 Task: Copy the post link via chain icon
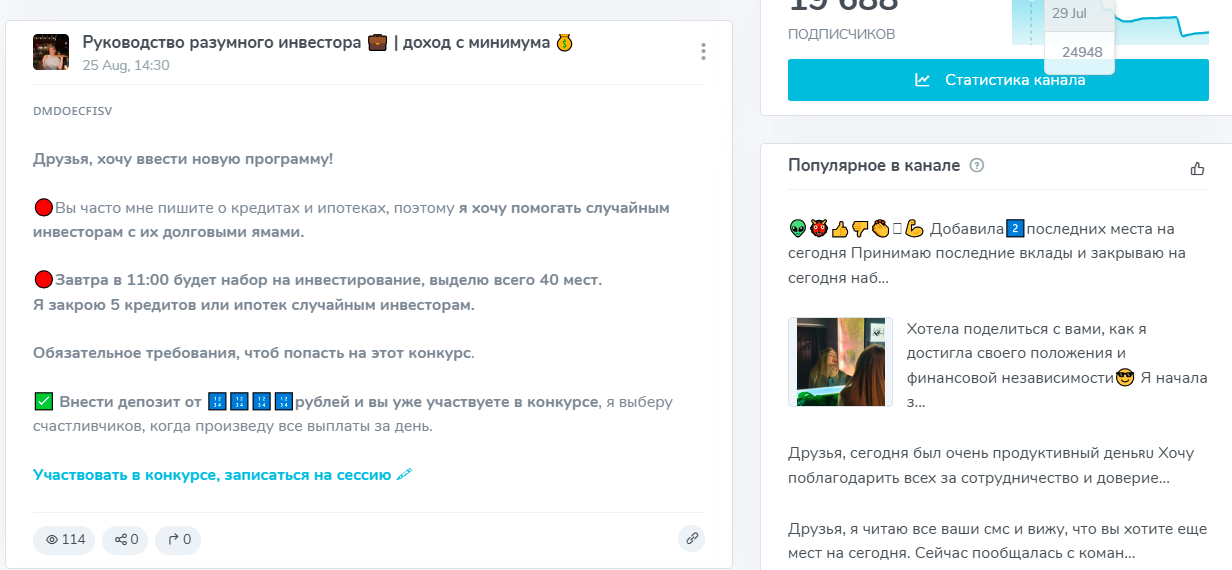tap(690, 539)
